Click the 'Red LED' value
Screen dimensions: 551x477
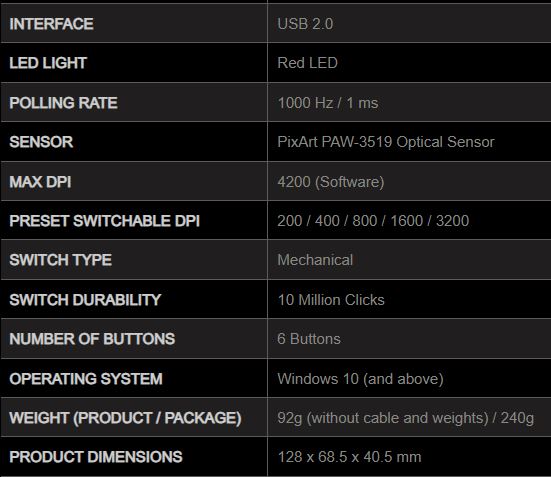307,63
